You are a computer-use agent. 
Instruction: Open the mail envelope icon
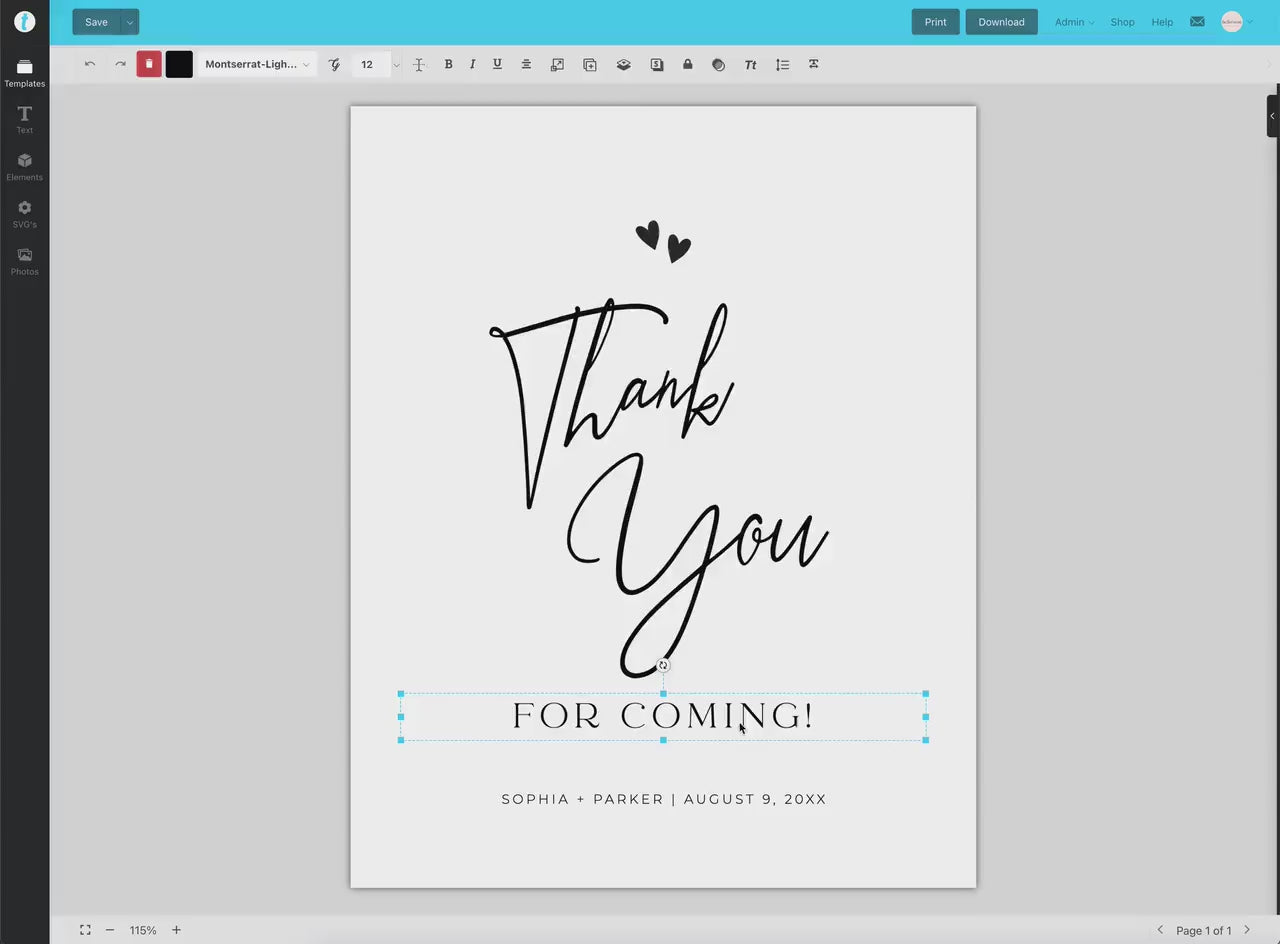(x=1197, y=22)
